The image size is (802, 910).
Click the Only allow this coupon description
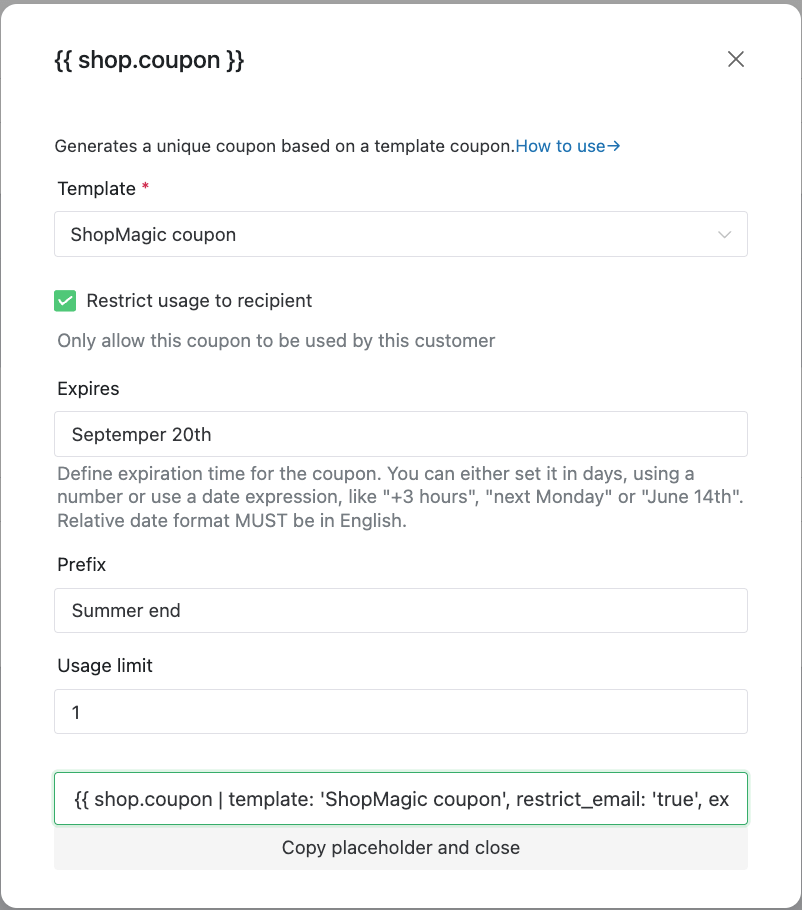pyautogui.click(x=276, y=341)
